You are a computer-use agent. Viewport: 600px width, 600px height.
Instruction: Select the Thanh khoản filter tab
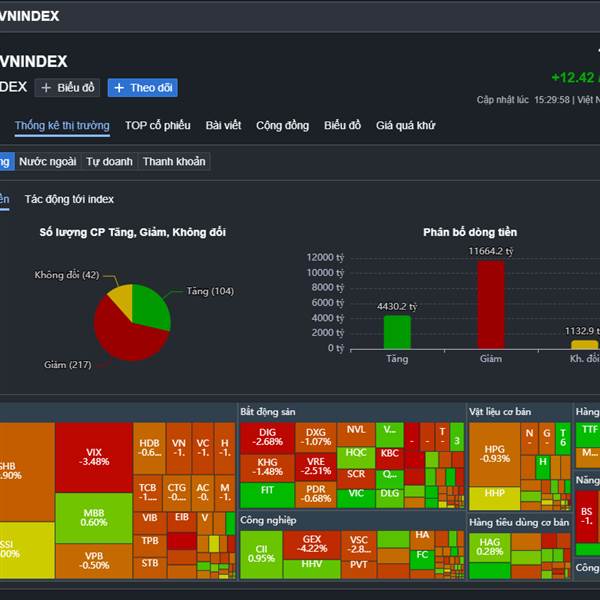point(174,161)
